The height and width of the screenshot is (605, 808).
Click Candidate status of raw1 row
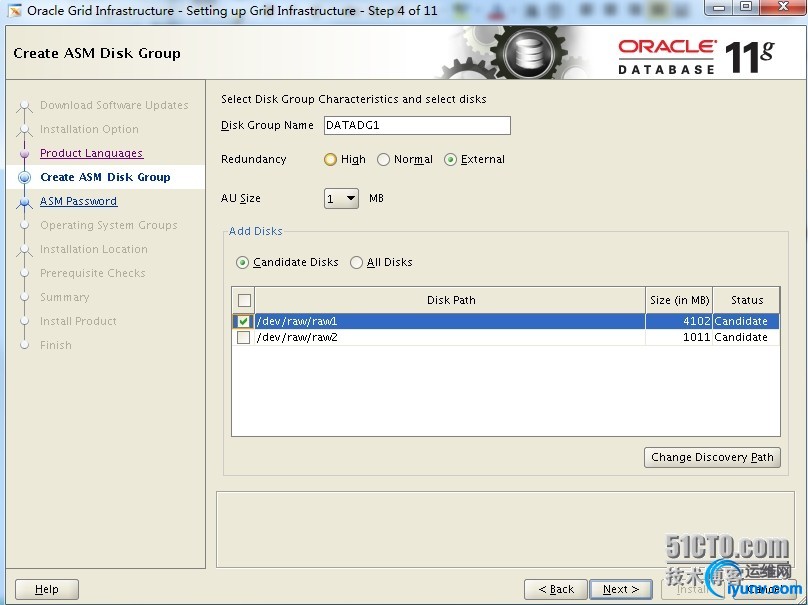point(746,321)
